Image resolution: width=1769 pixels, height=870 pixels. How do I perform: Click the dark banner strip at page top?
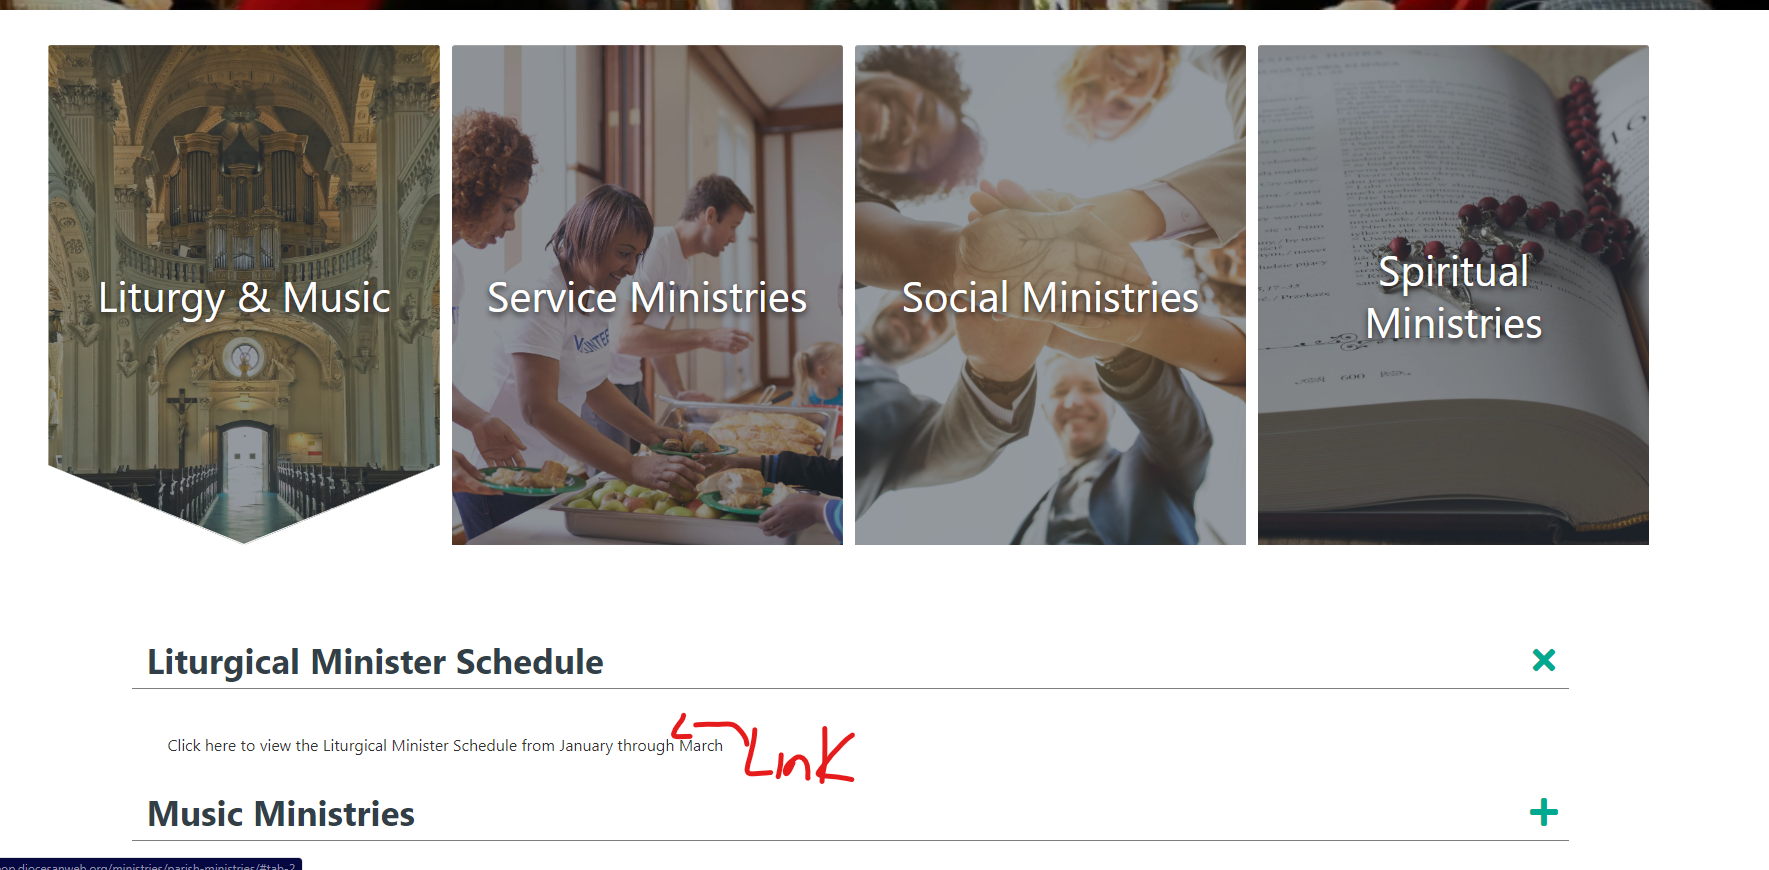pos(884,5)
